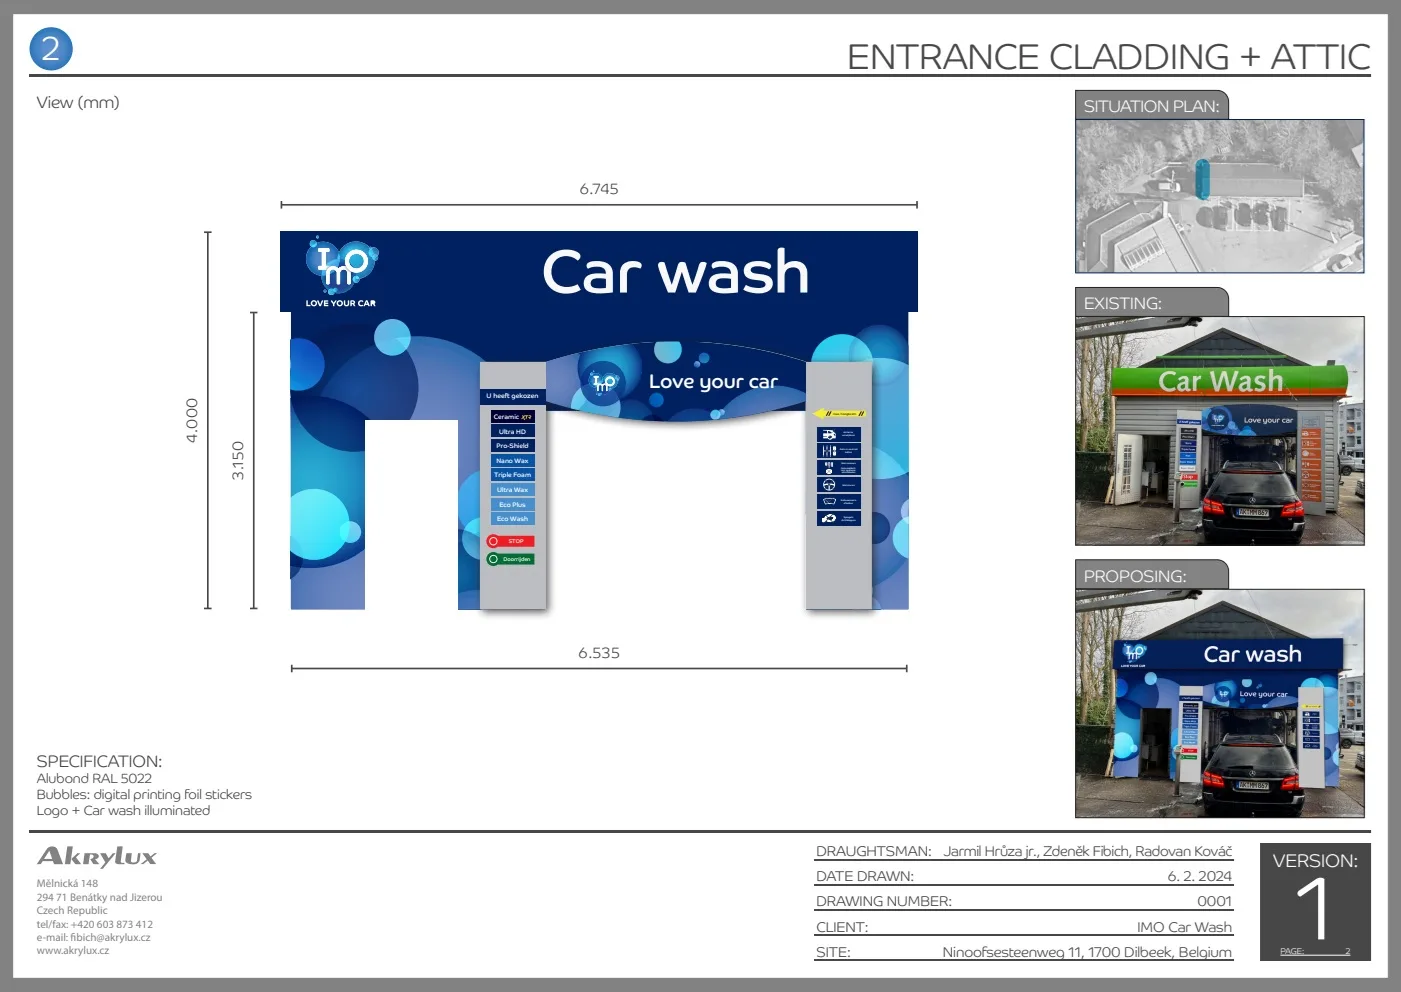Click the 'PAGE: 2' footer label

pos(1315,951)
